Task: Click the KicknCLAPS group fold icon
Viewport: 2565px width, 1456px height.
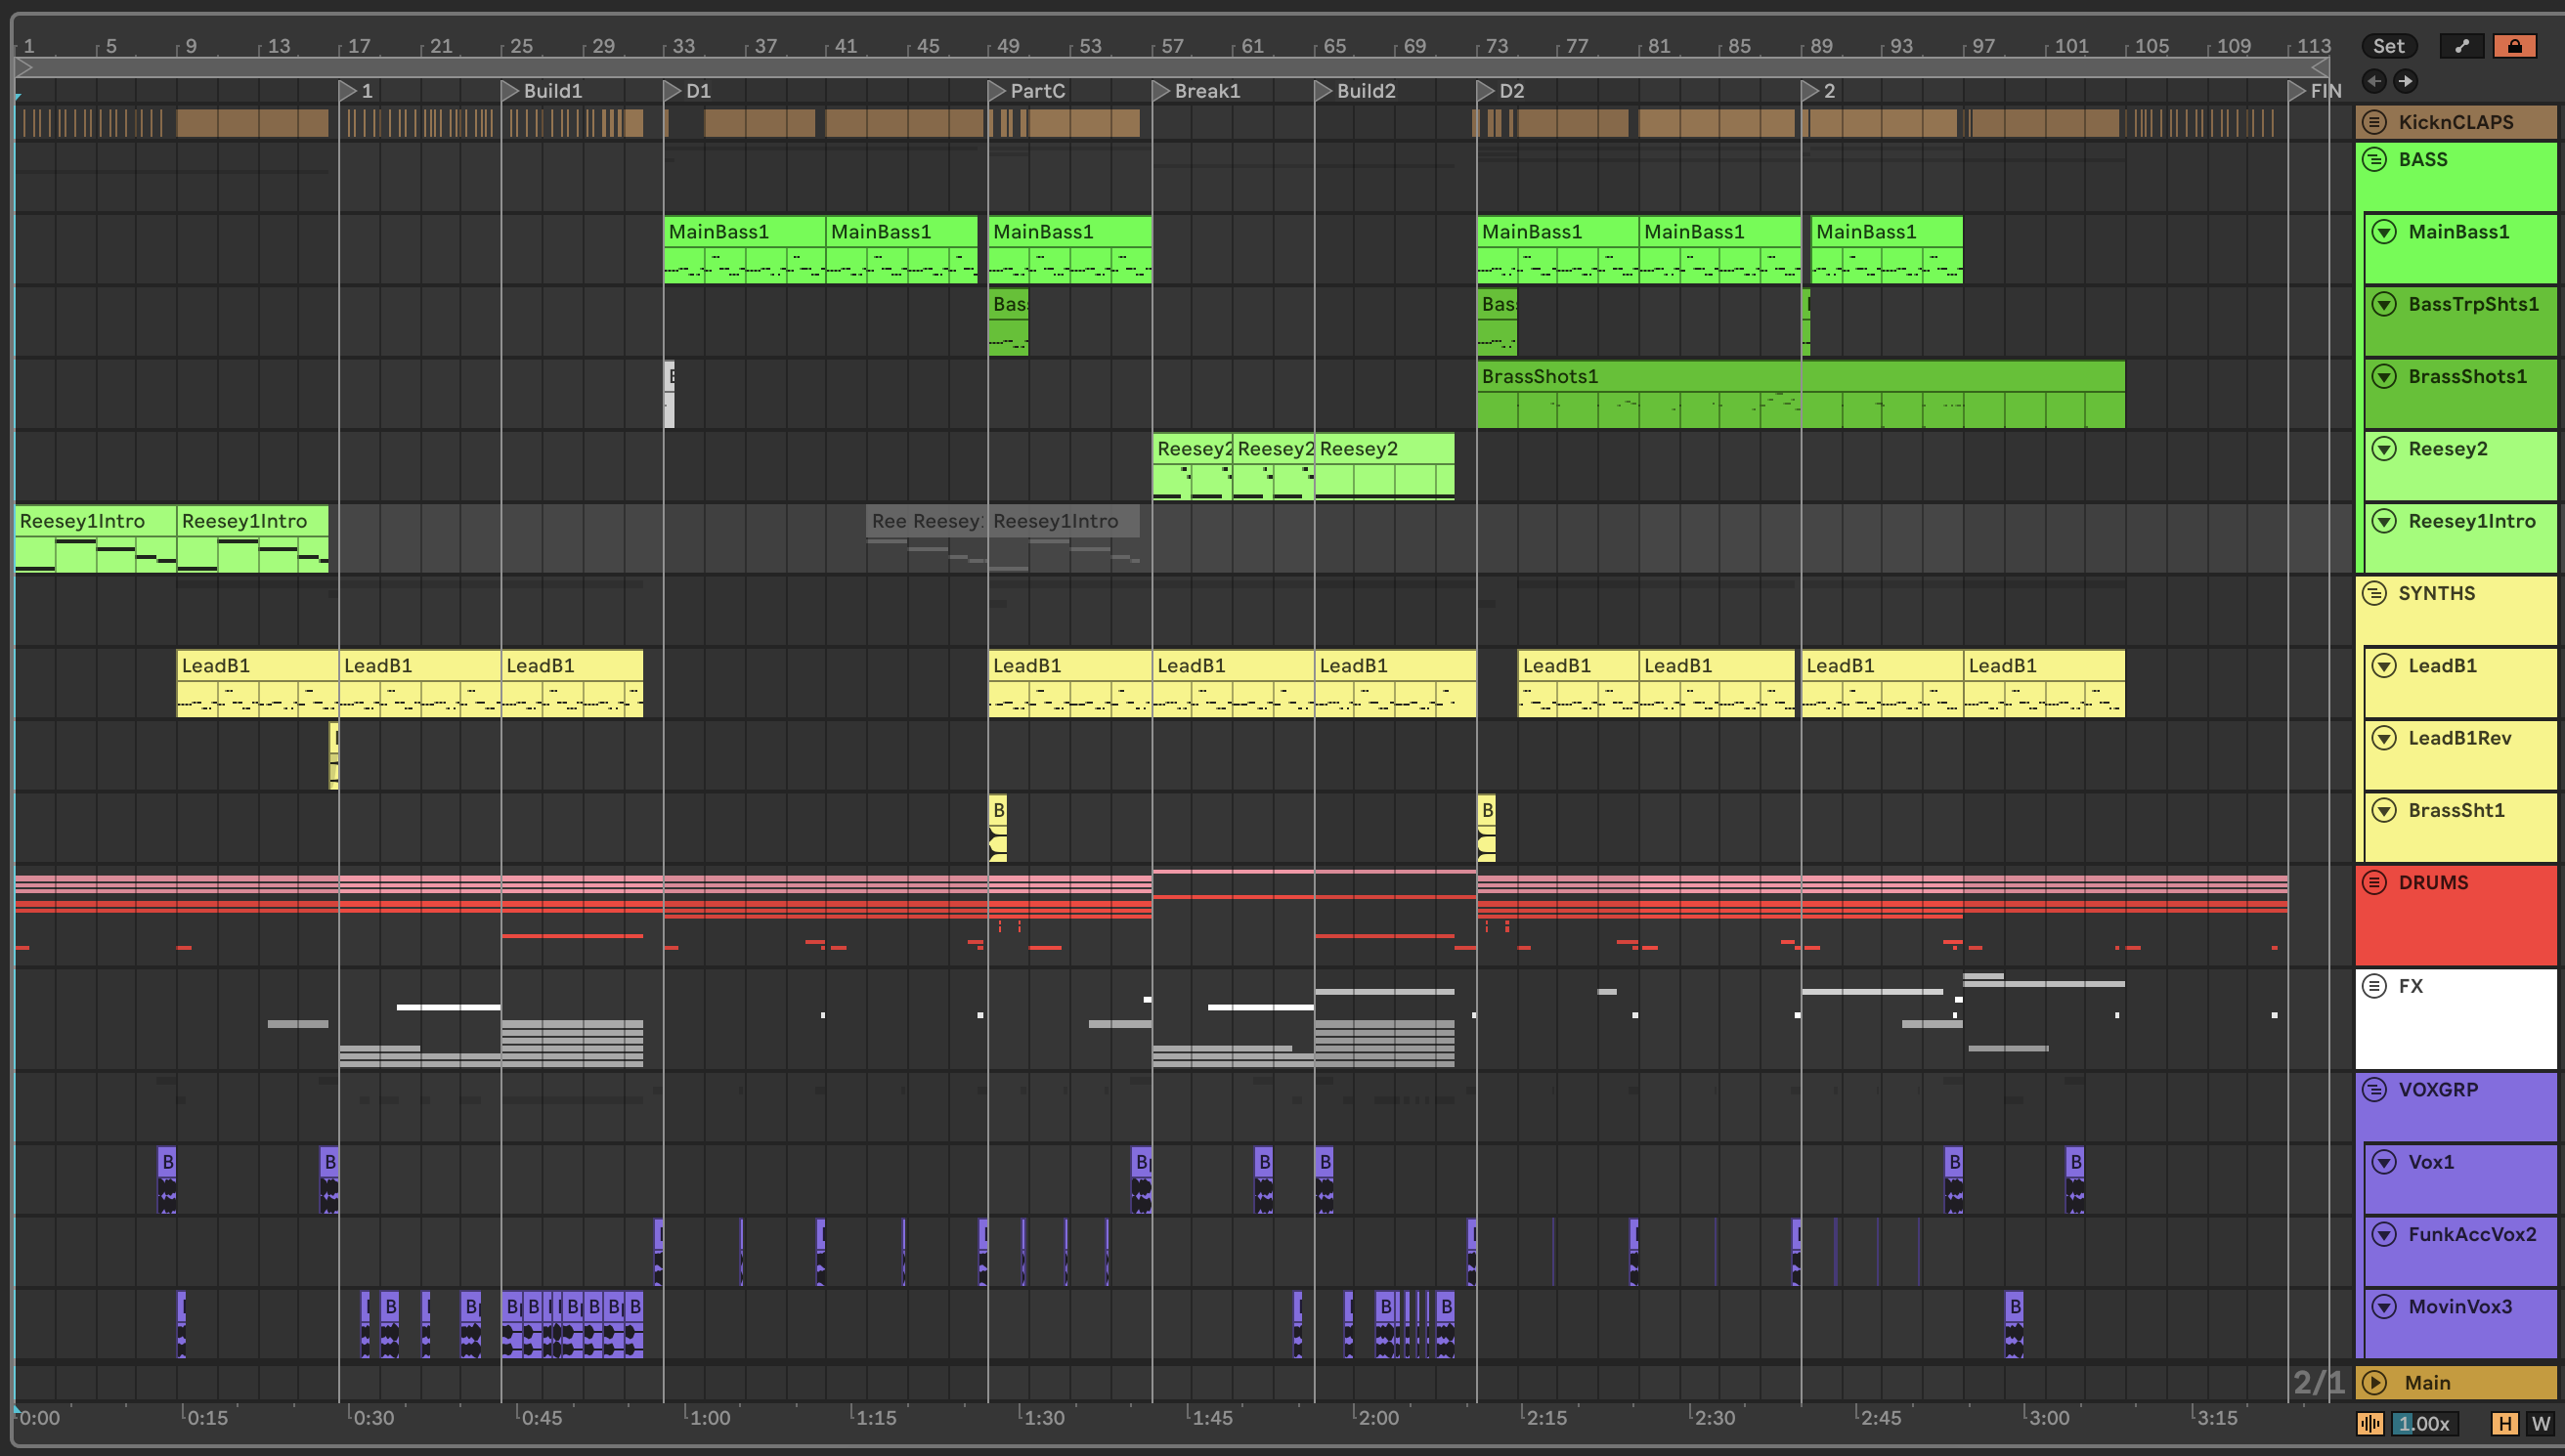Action: click(x=2374, y=122)
